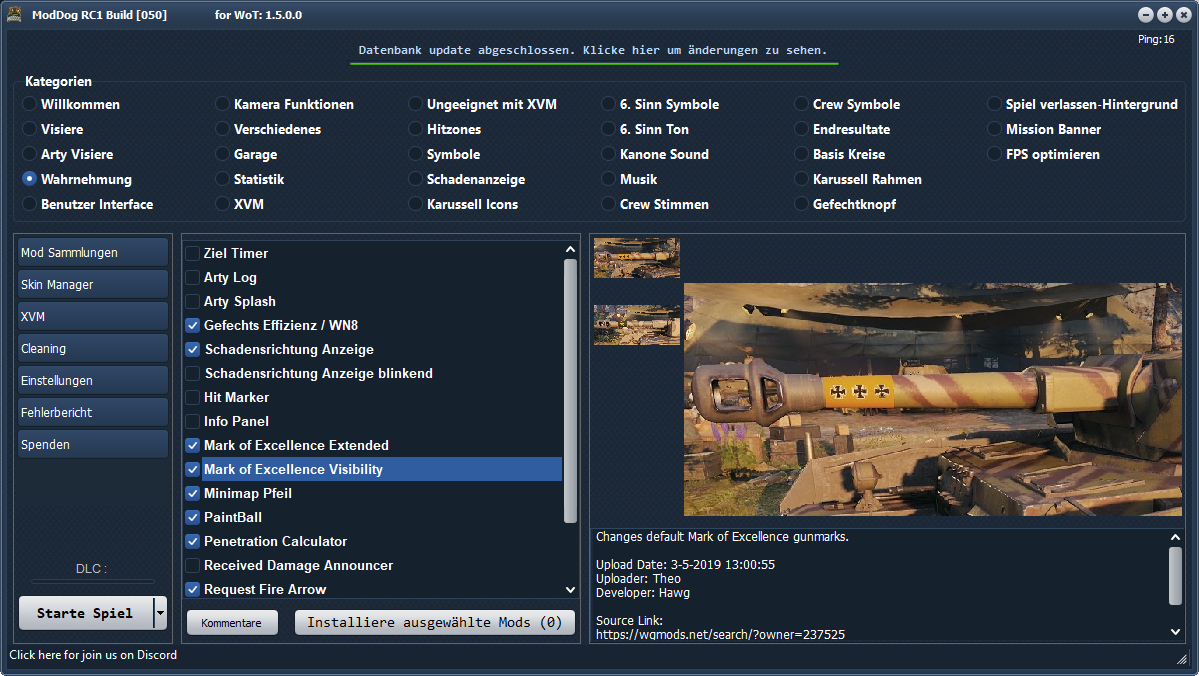This screenshot has width=1199, height=676.
Task: Enable the Arty Log checkbox
Action: pyautogui.click(x=193, y=278)
